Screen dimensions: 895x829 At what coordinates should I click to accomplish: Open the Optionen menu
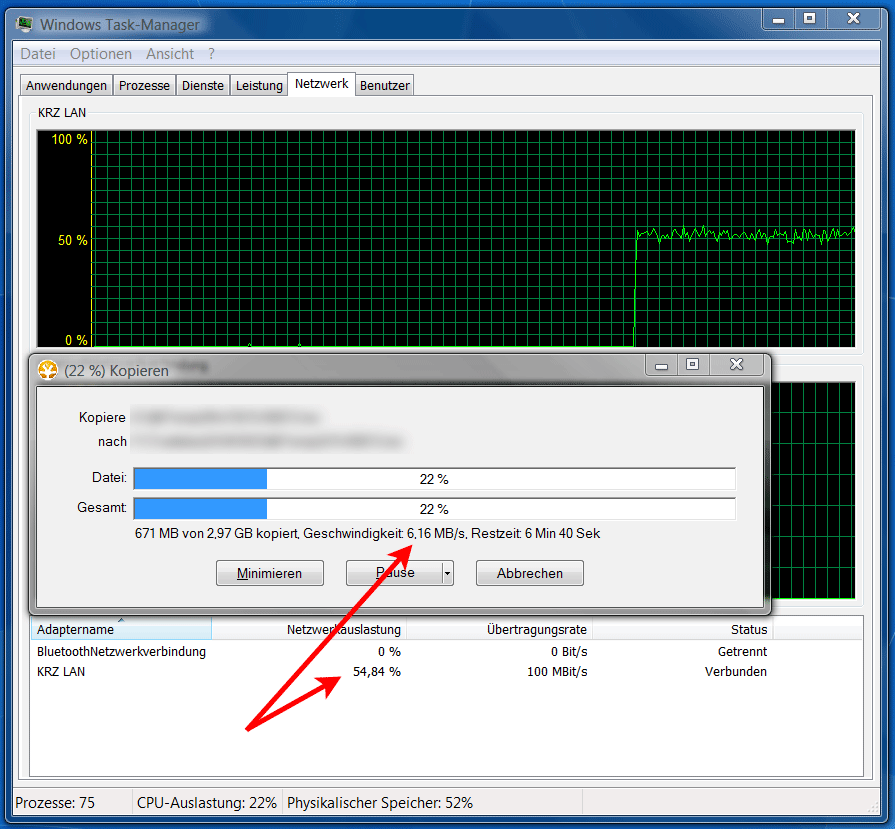(x=101, y=54)
